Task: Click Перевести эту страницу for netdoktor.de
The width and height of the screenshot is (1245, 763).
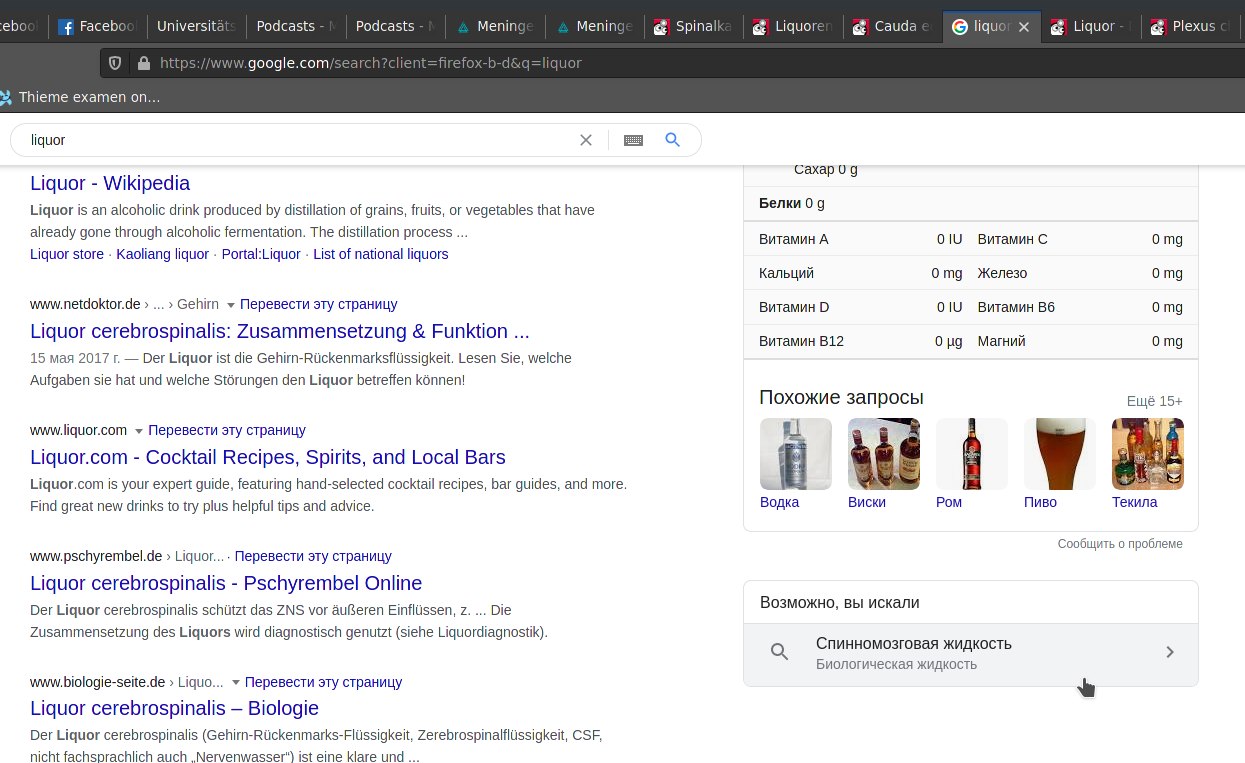Action: tap(319, 304)
